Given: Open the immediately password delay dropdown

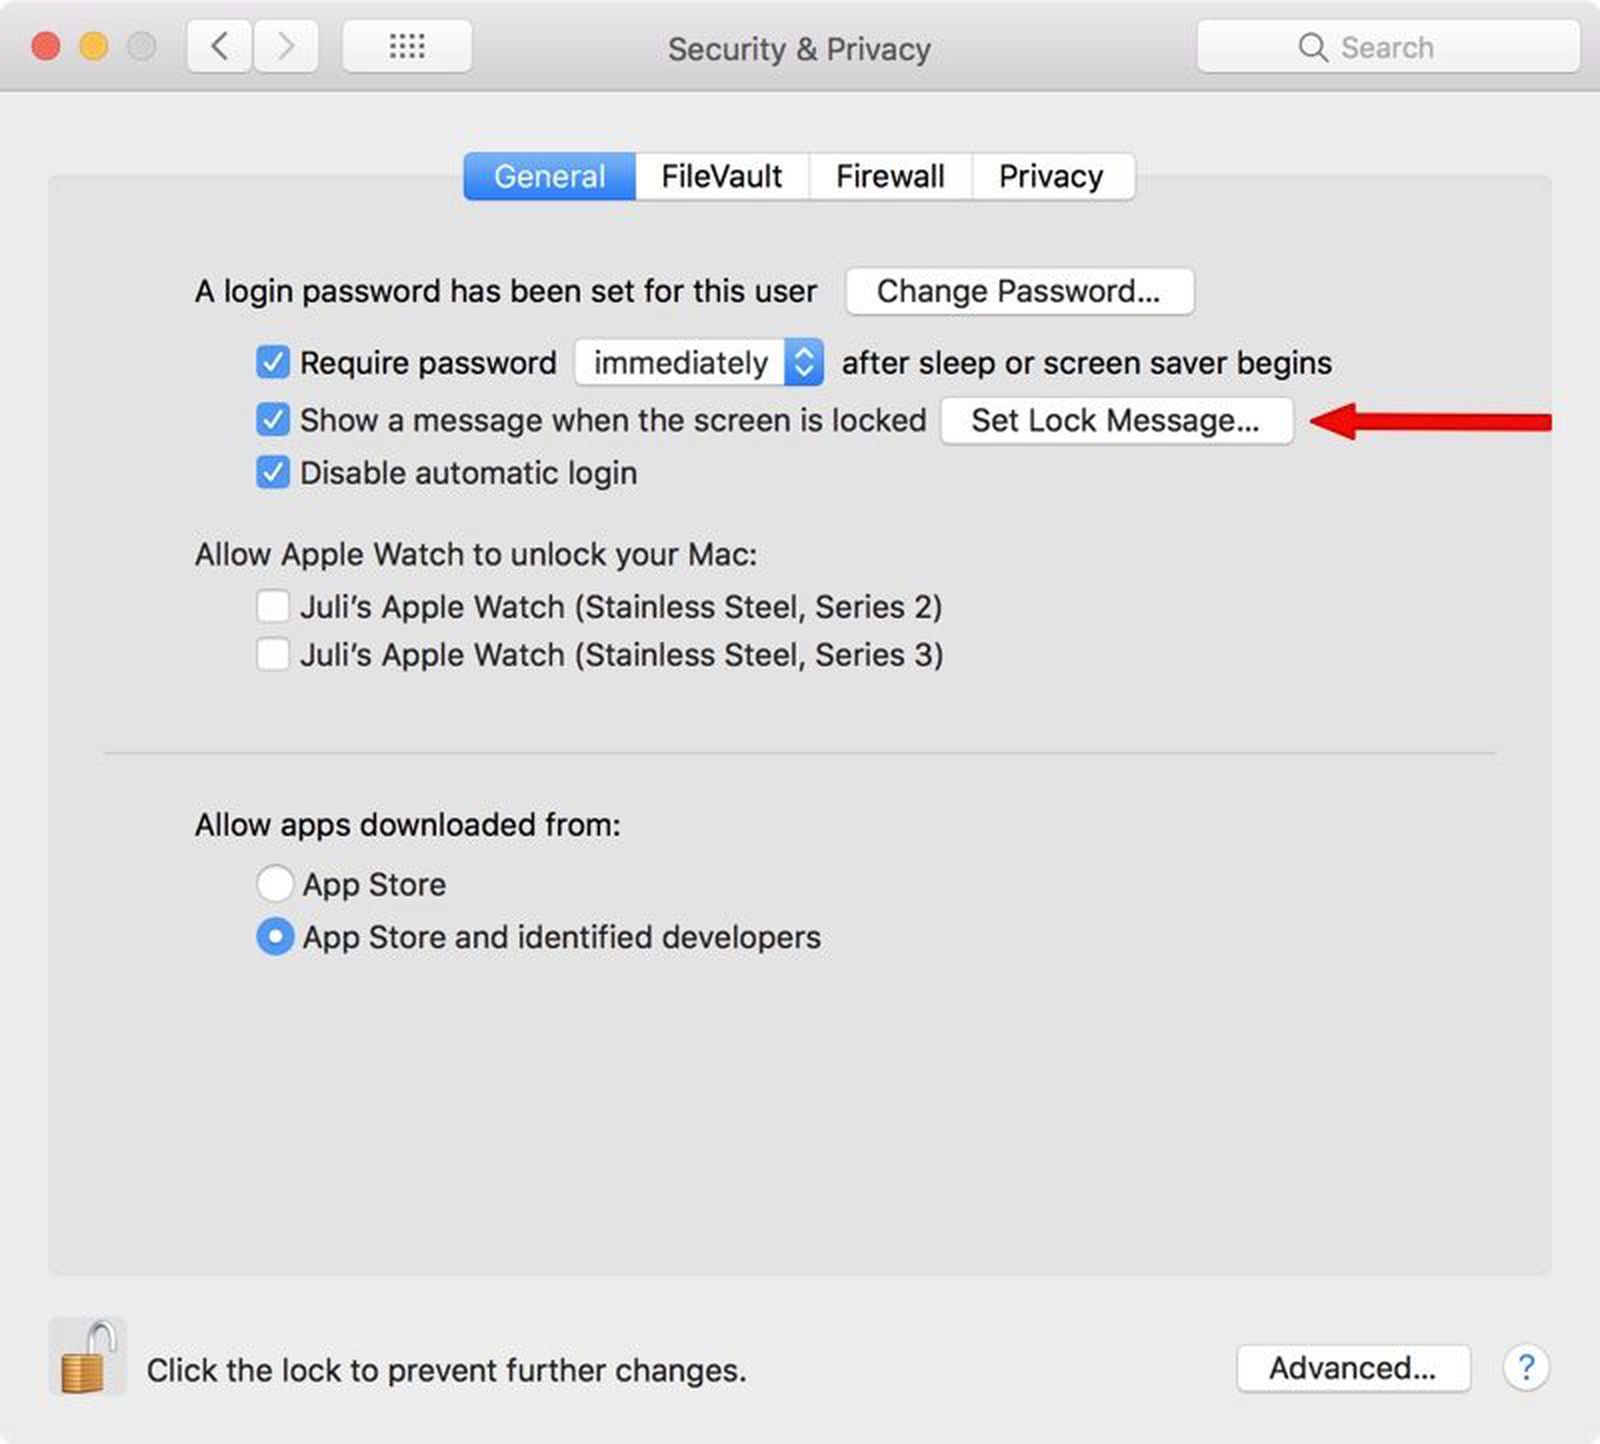Looking at the screenshot, I should coord(699,362).
